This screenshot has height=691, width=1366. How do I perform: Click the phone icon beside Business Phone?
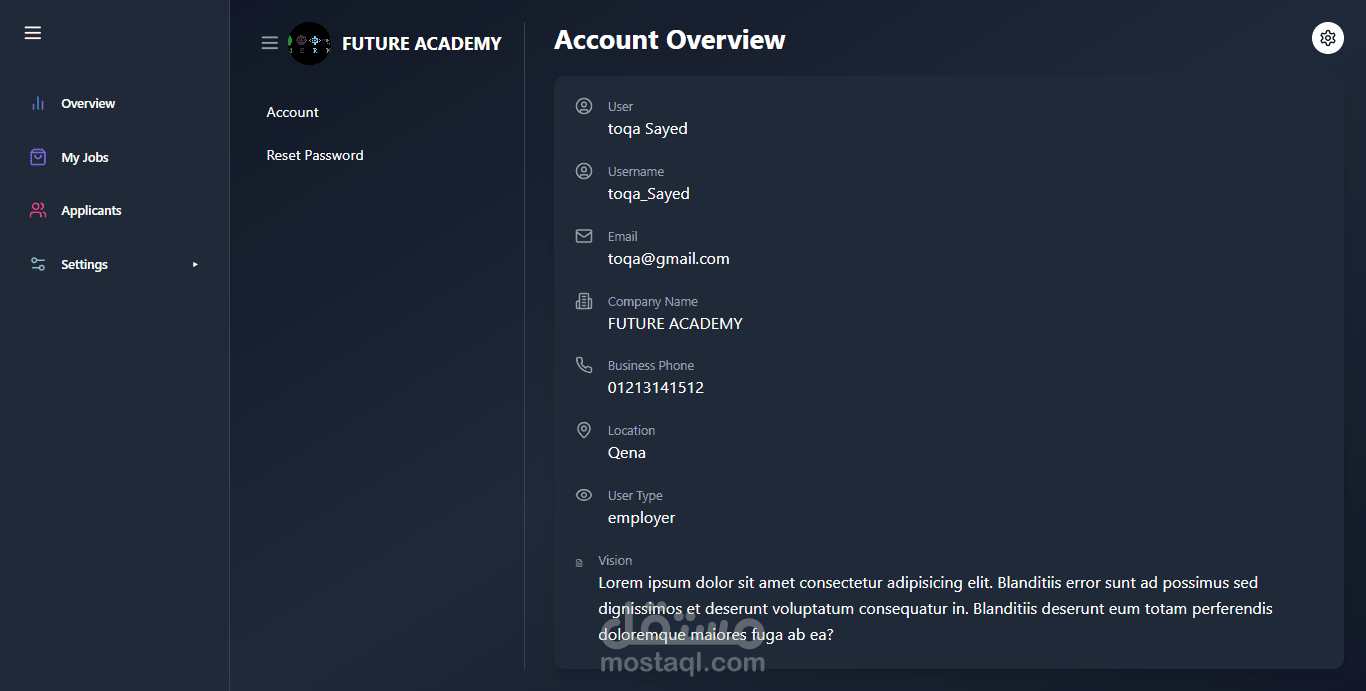(584, 365)
